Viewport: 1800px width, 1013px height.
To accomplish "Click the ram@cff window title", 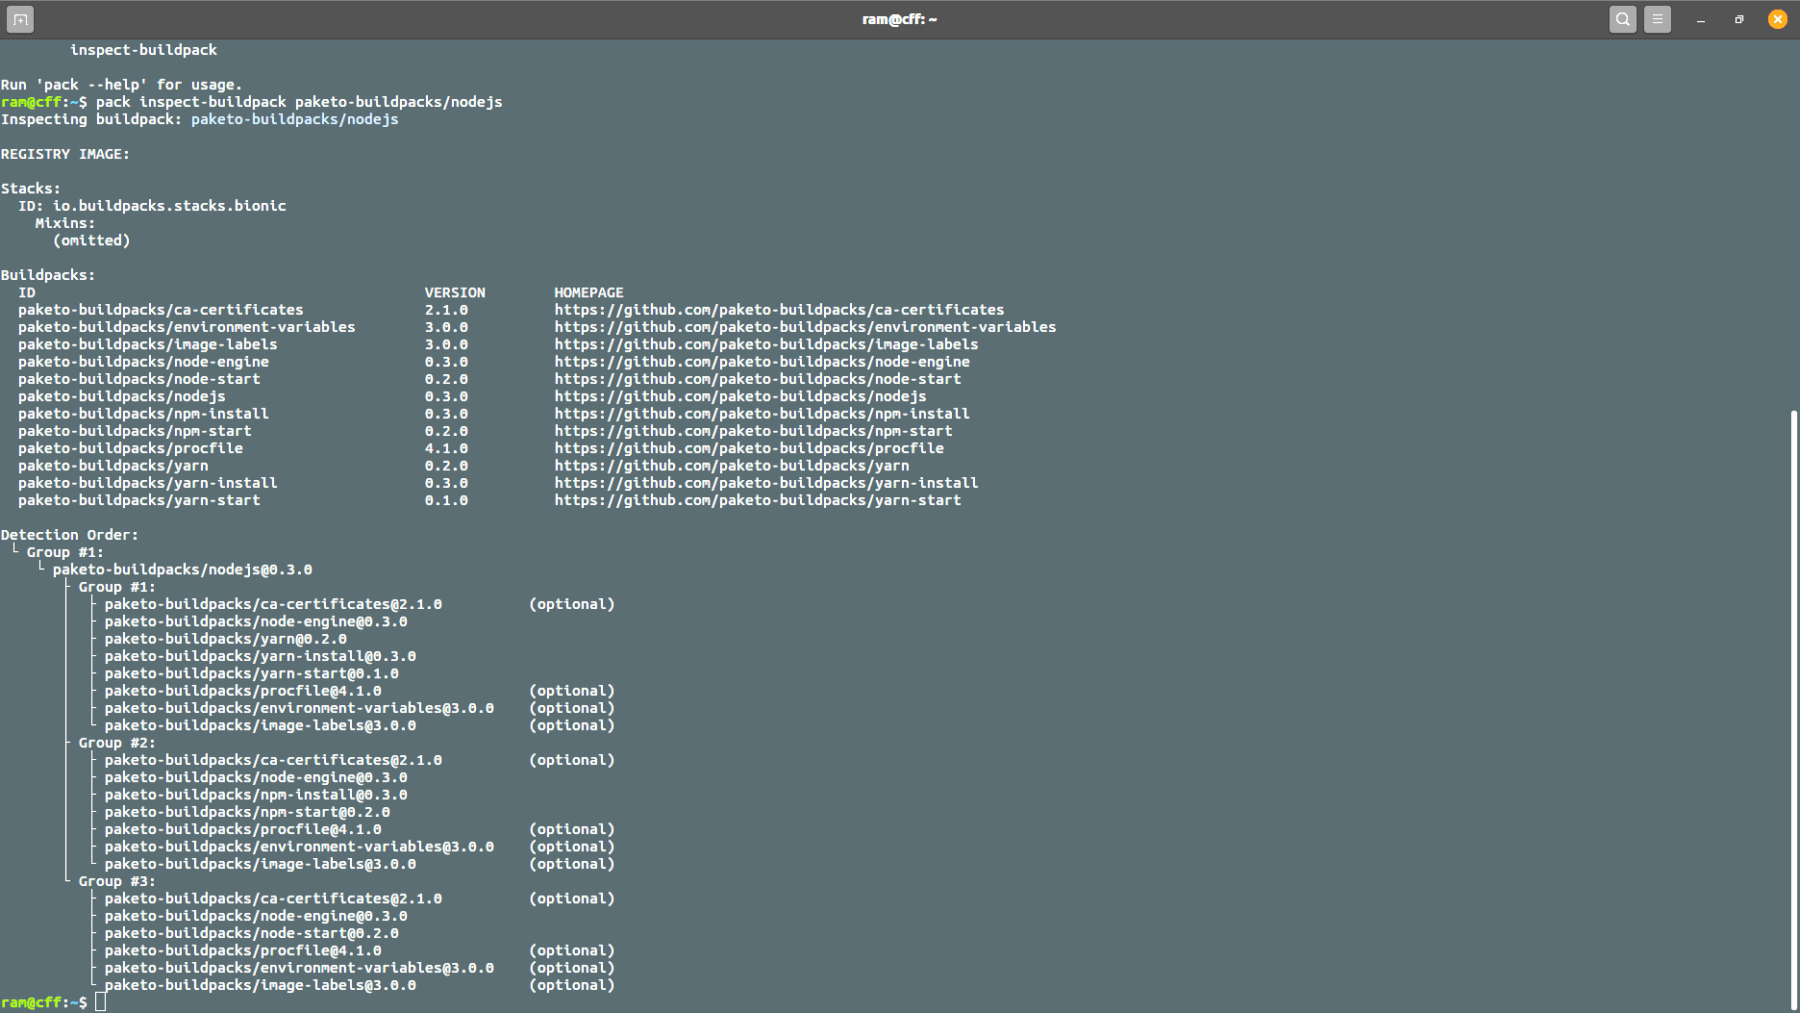I will pyautogui.click(x=899, y=19).
